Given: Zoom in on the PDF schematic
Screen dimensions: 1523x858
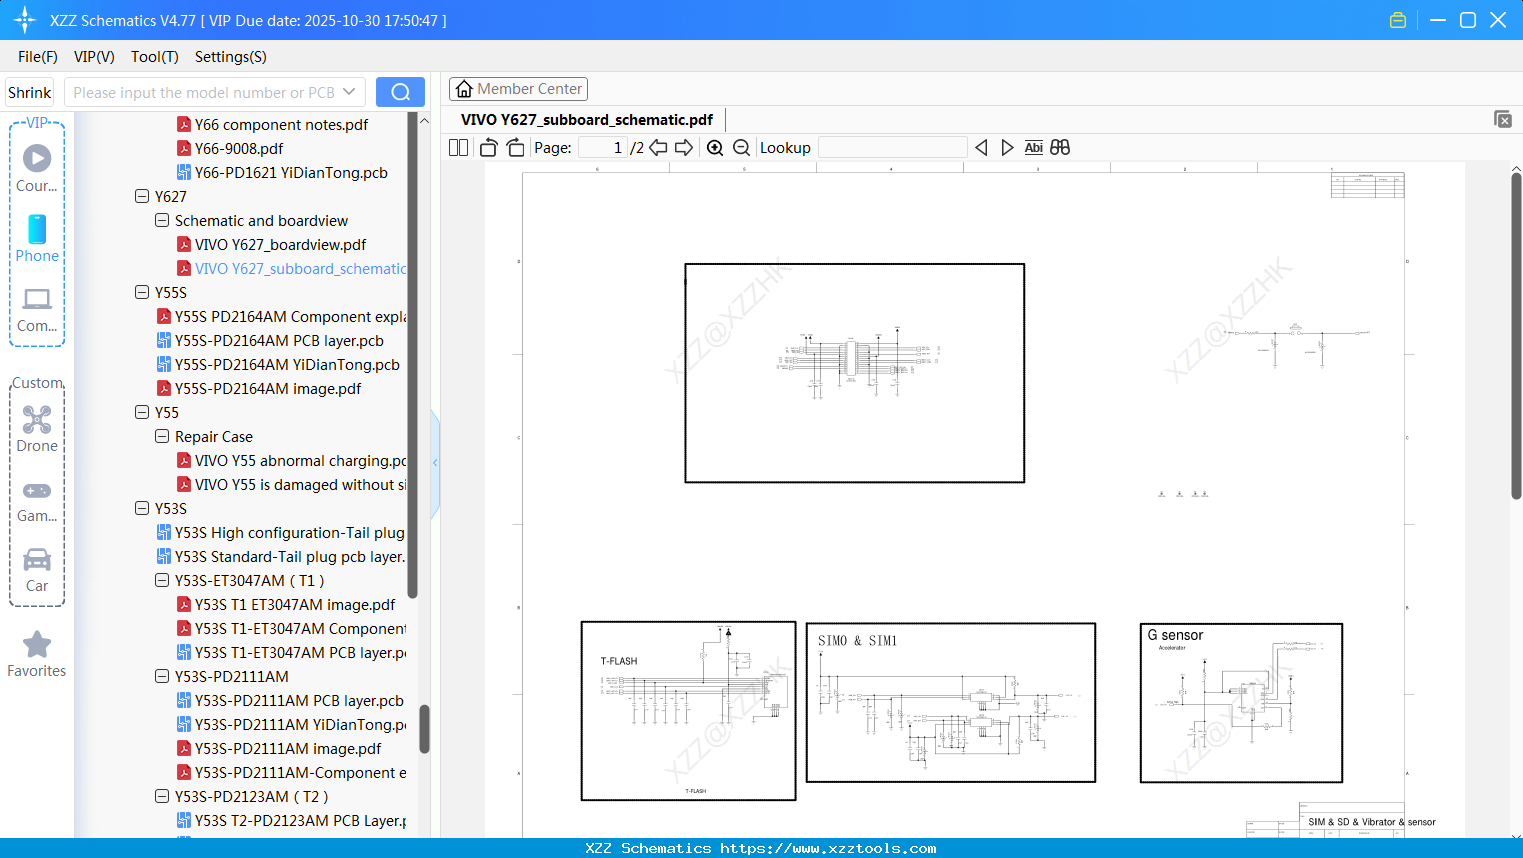Looking at the screenshot, I should point(714,147).
